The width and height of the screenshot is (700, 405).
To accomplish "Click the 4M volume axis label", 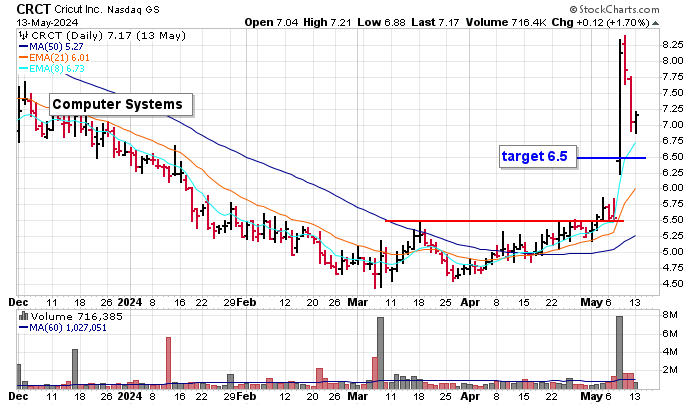I will [670, 352].
